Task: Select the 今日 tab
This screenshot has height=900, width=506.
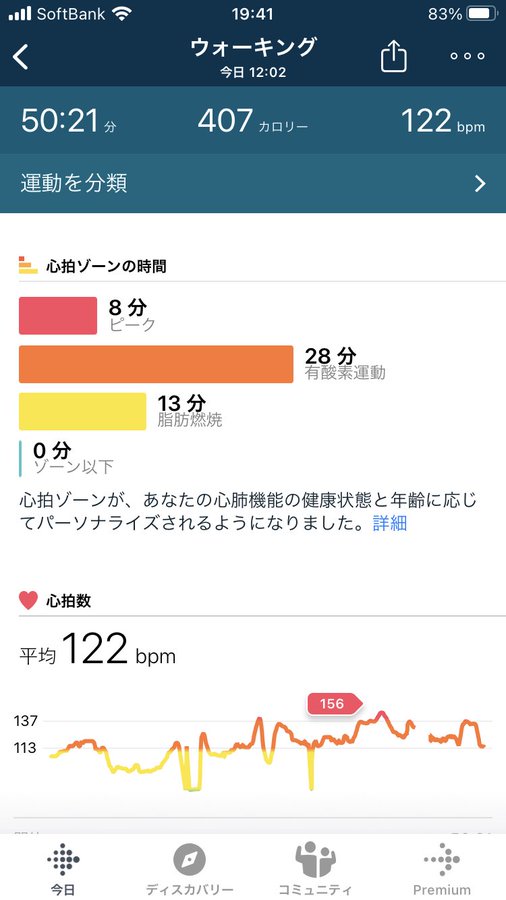Action: point(63,869)
